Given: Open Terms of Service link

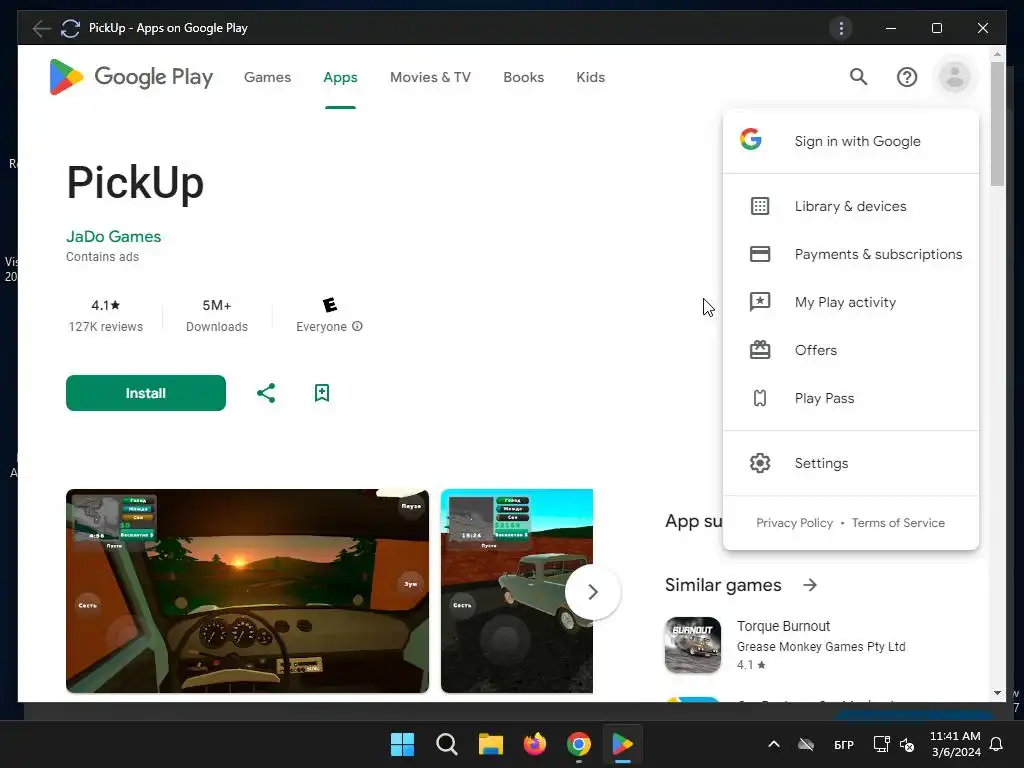Looking at the screenshot, I should coord(898,522).
